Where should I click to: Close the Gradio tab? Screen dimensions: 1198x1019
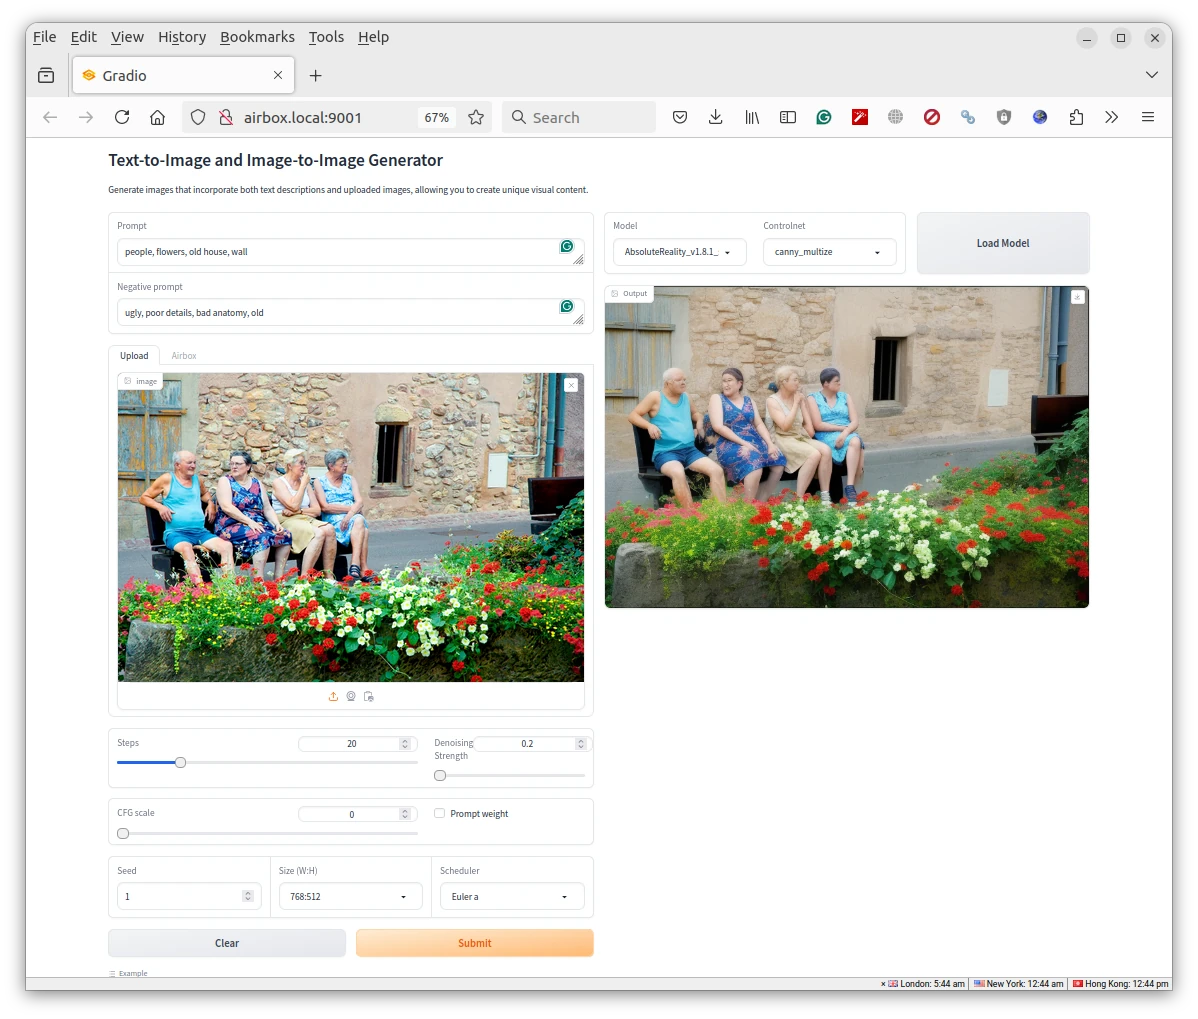(x=278, y=76)
